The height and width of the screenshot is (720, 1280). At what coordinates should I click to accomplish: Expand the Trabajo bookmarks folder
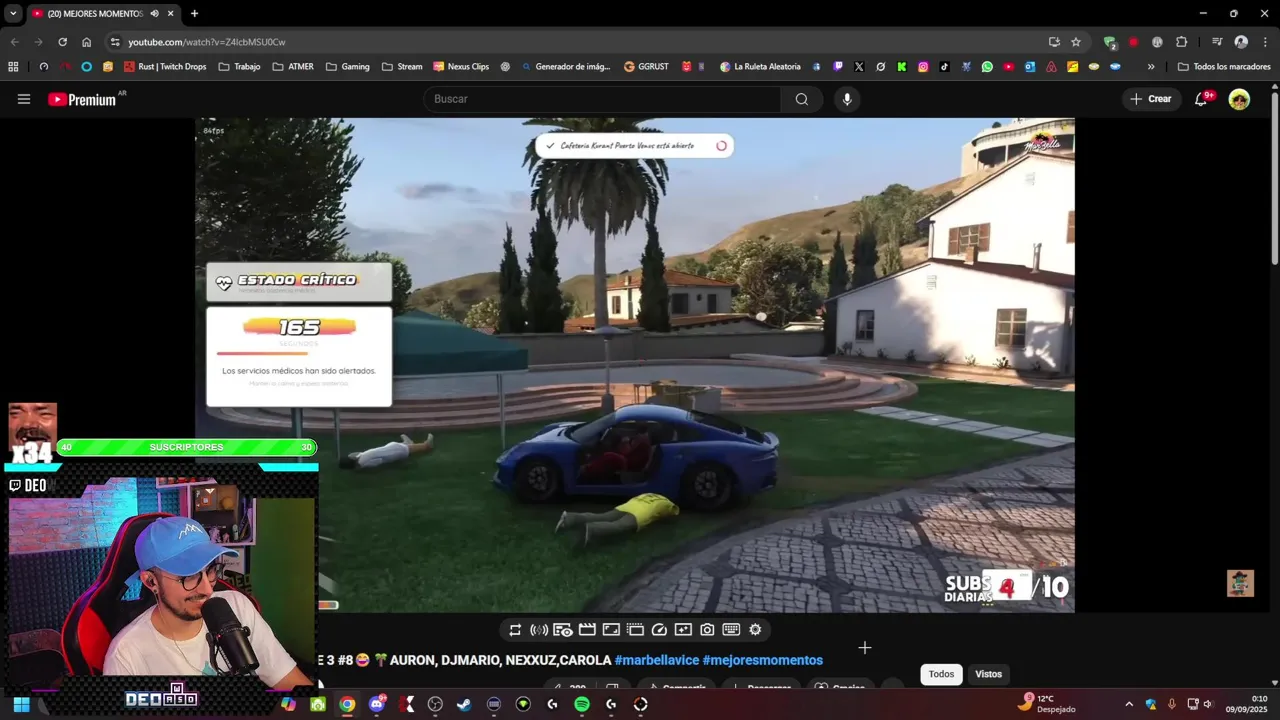[239, 67]
